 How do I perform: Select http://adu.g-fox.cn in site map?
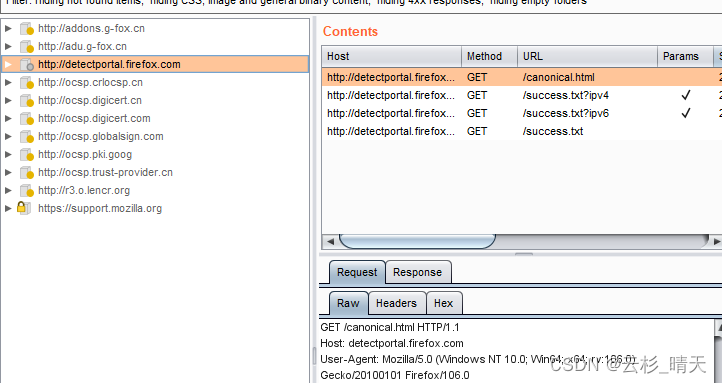point(82,46)
